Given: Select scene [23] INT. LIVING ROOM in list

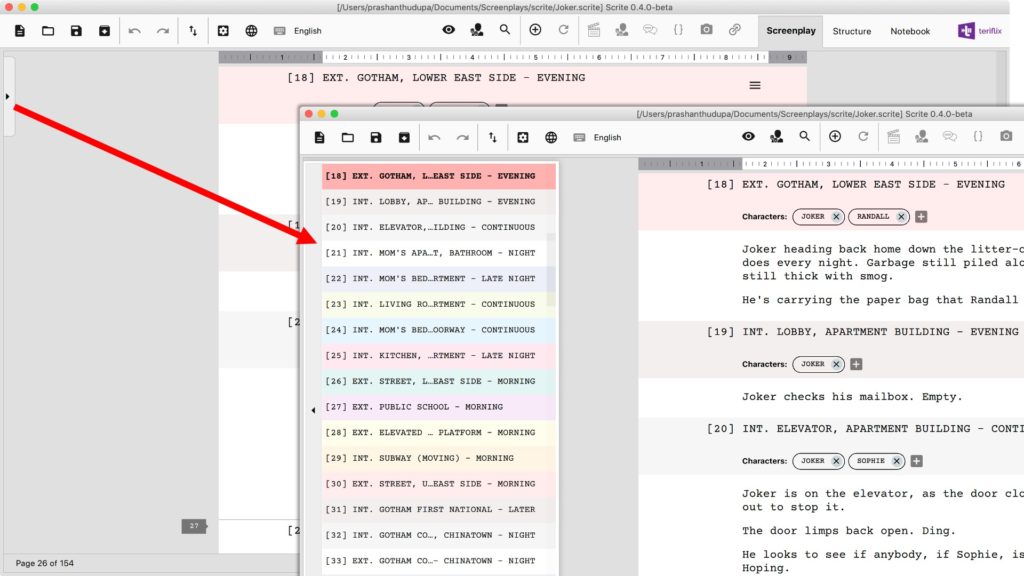Looking at the screenshot, I should click(x=438, y=304).
